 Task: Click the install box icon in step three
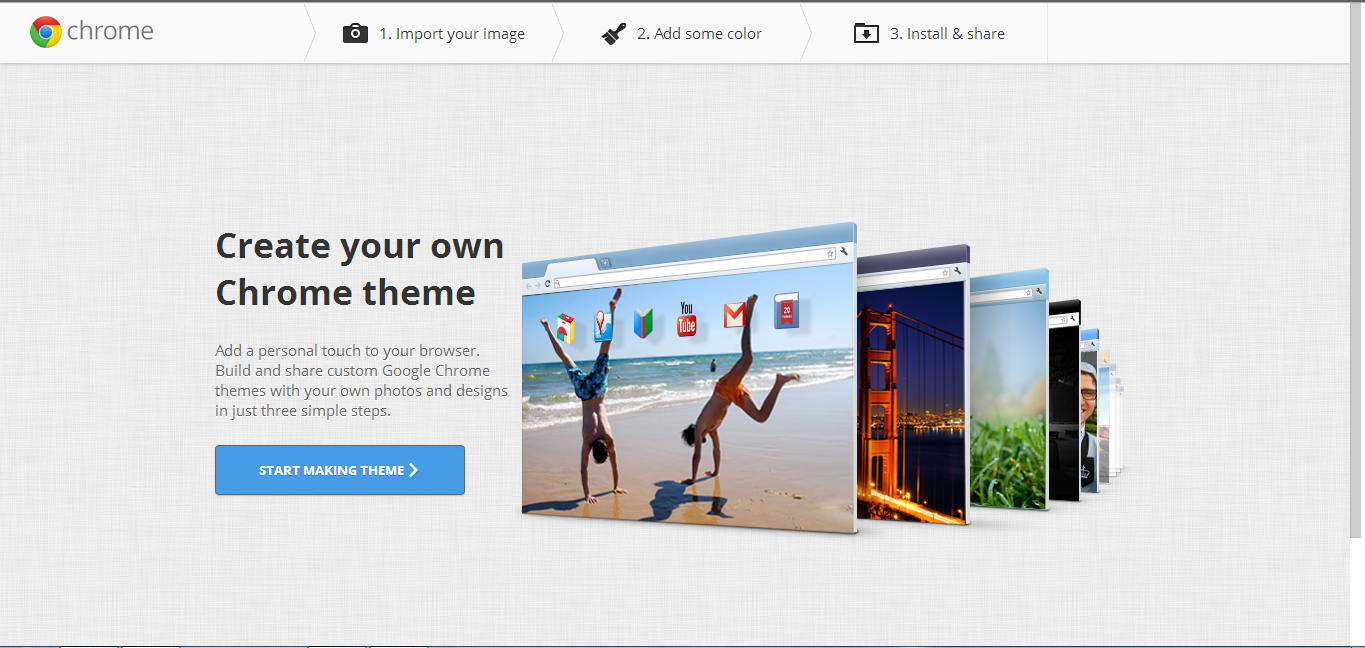[x=865, y=32]
